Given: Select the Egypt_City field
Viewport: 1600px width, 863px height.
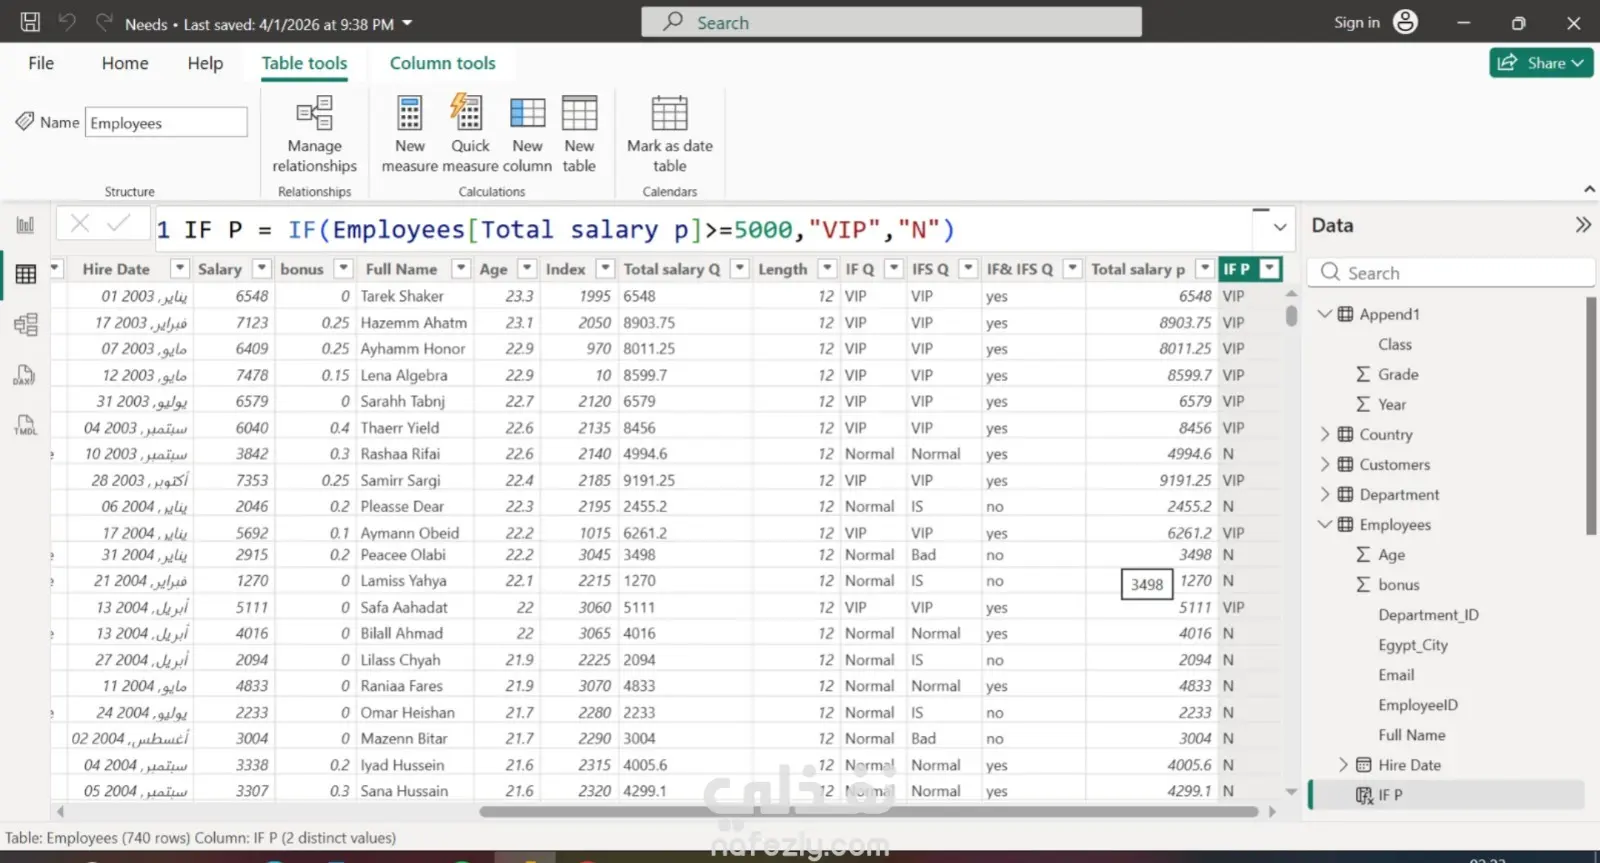Looking at the screenshot, I should (1412, 645).
